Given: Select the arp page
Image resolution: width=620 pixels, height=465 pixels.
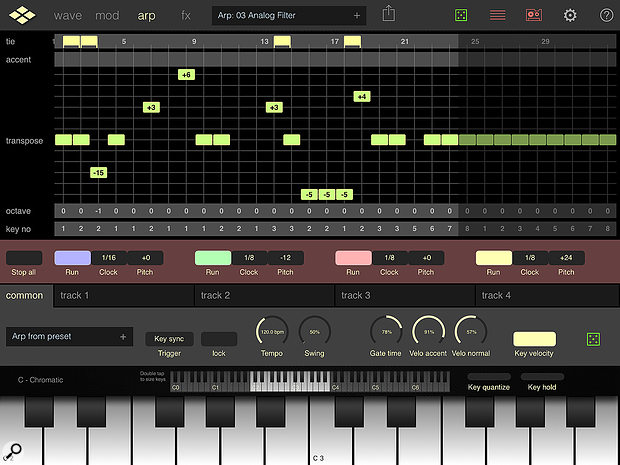Looking at the screenshot, I should coord(146,16).
